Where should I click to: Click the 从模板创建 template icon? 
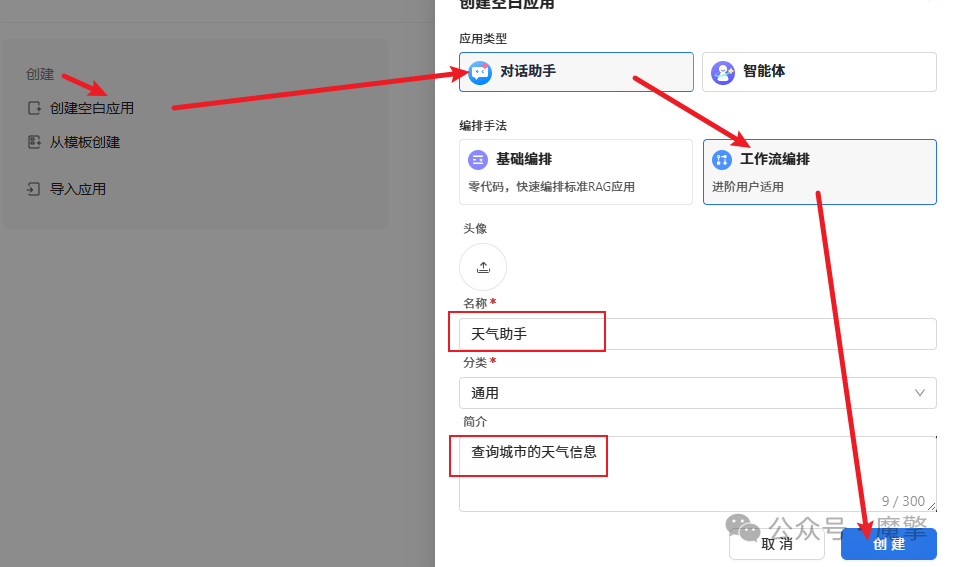(34, 142)
